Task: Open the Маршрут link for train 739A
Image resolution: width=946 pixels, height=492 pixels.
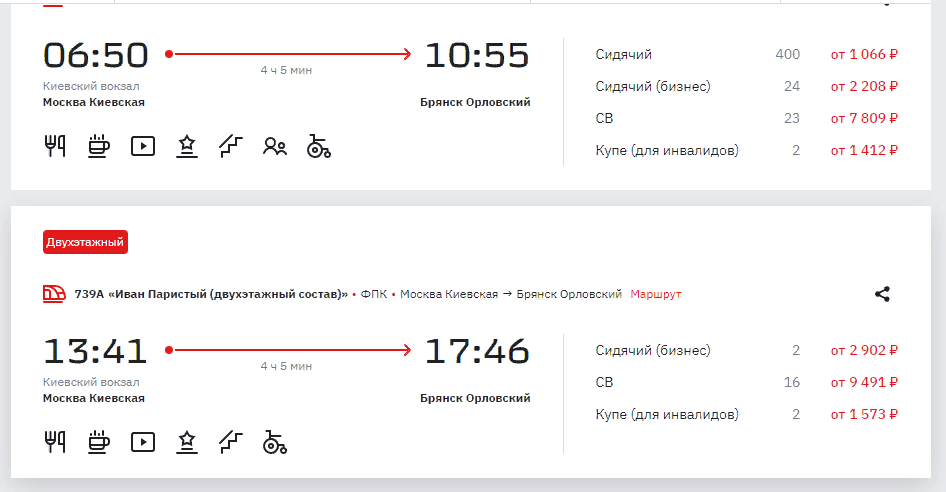Action: pos(655,294)
